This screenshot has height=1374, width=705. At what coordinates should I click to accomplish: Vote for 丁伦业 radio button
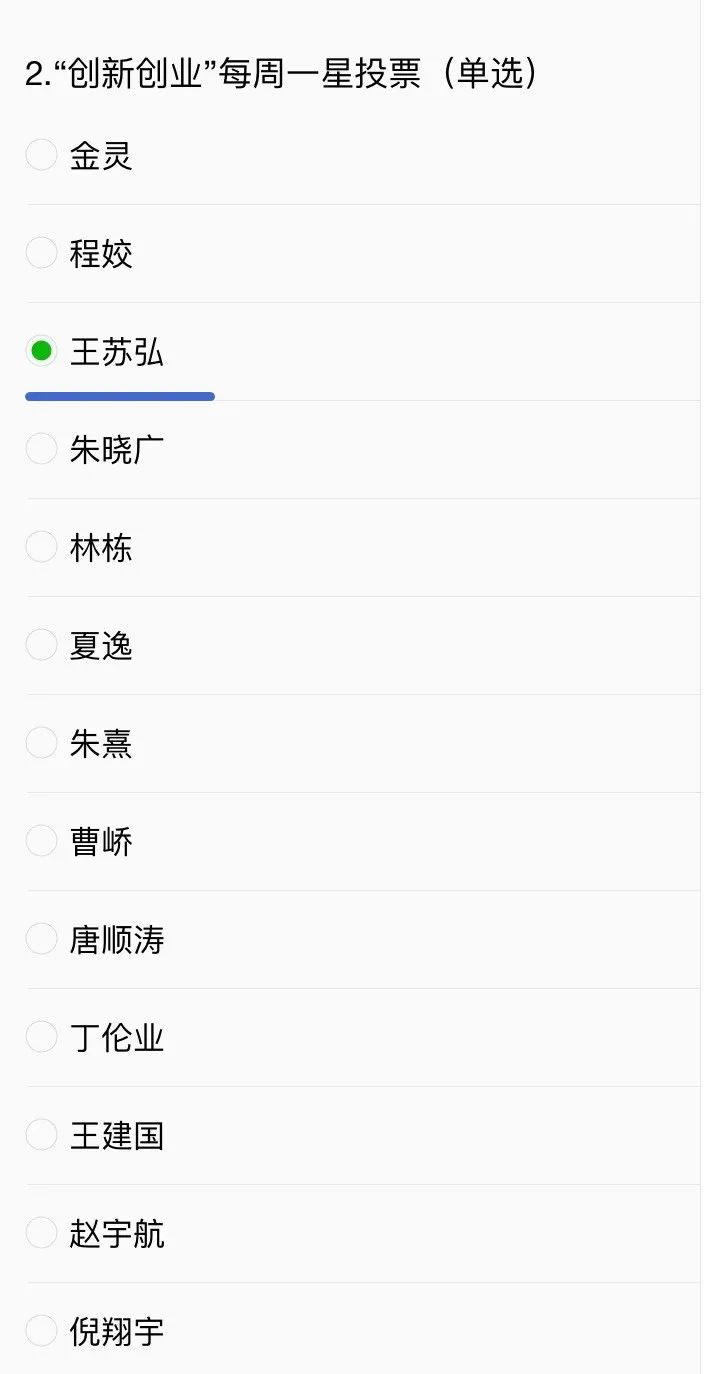pyautogui.click(x=41, y=1037)
